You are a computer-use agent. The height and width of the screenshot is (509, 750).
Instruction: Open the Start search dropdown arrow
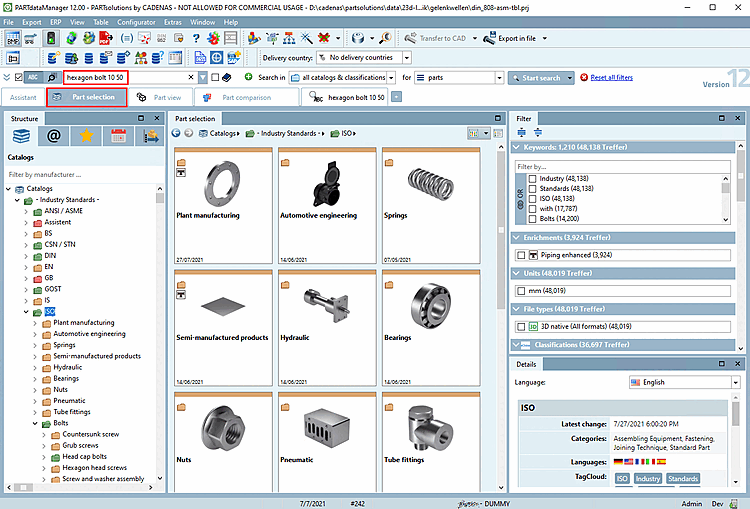(x=569, y=77)
